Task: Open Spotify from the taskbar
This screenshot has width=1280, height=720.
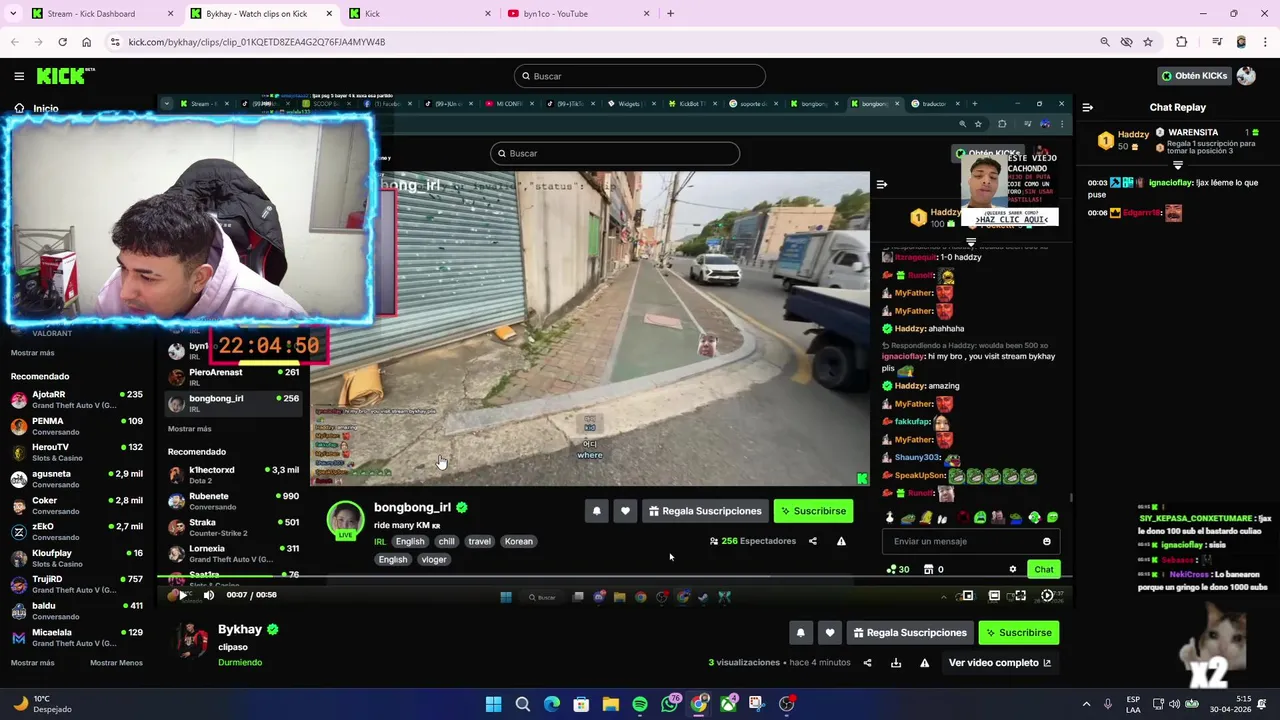Action: point(640,704)
